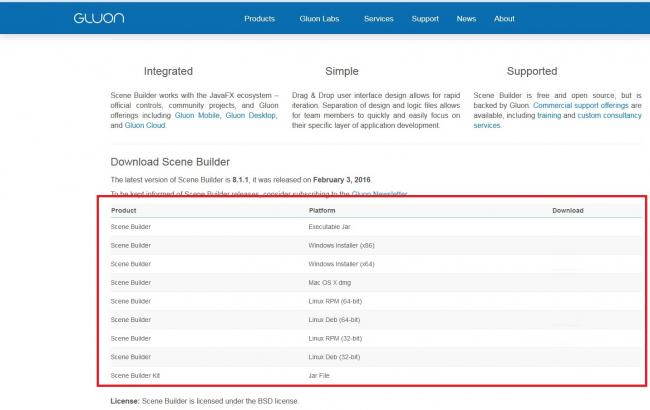Open the Services menu item
Viewport: 650px width, 410px height.
[x=378, y=19]
